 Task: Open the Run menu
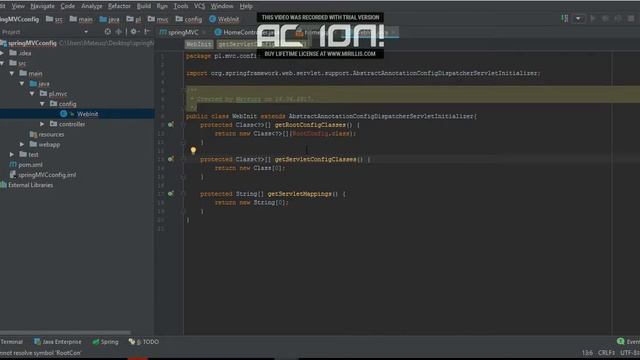pos(162,6)
